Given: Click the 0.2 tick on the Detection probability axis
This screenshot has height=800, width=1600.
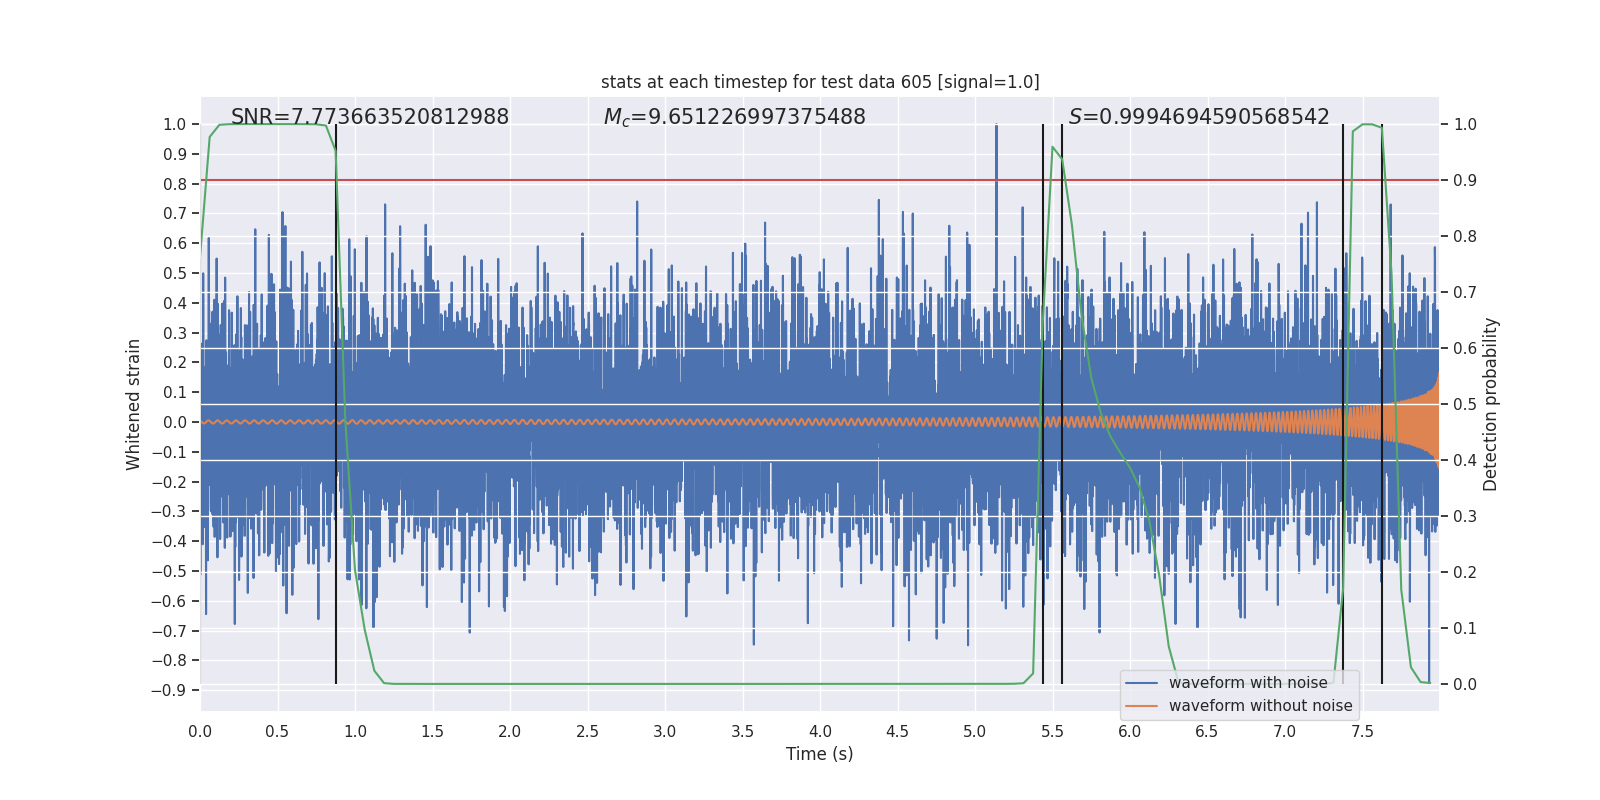Looking at the screenshot, I should (x=1465, y=572).
